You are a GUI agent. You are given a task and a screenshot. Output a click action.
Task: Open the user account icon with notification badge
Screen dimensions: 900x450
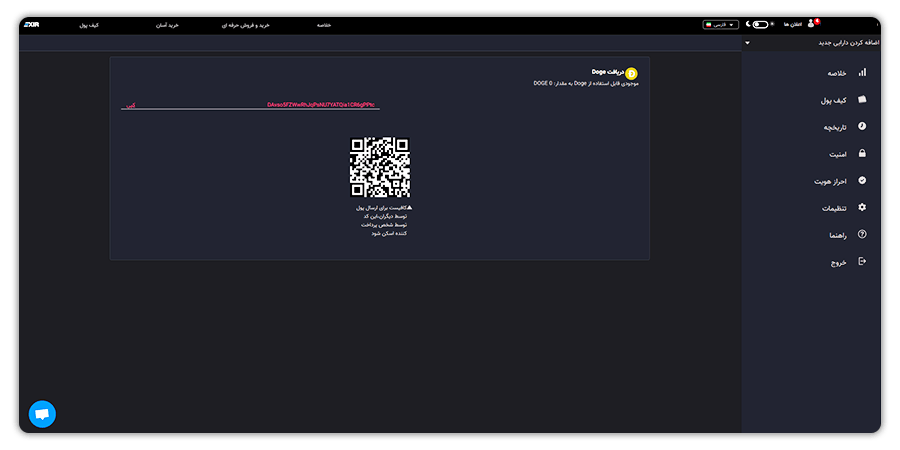813,24
